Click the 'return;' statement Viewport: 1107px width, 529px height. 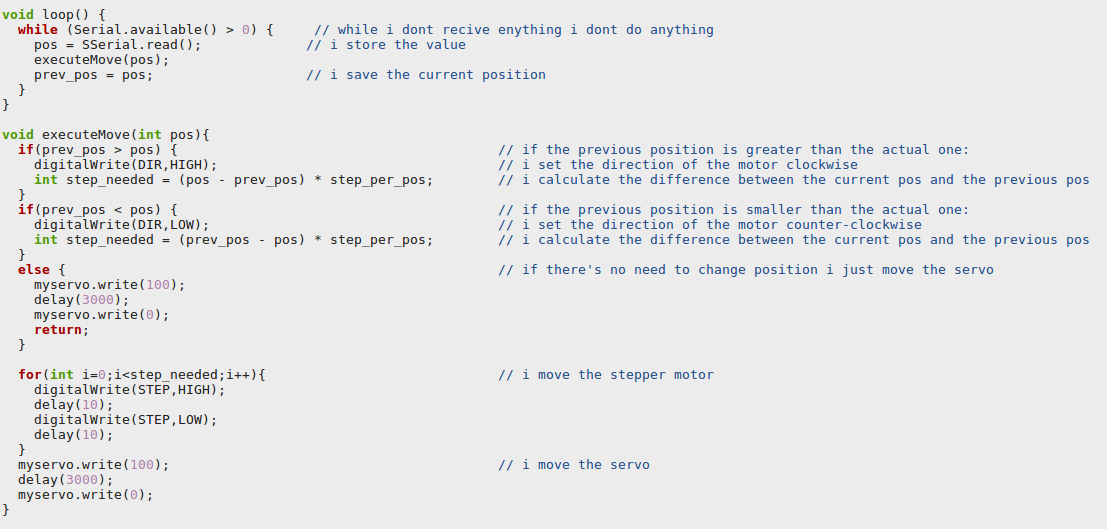click(x=62, y=330)
